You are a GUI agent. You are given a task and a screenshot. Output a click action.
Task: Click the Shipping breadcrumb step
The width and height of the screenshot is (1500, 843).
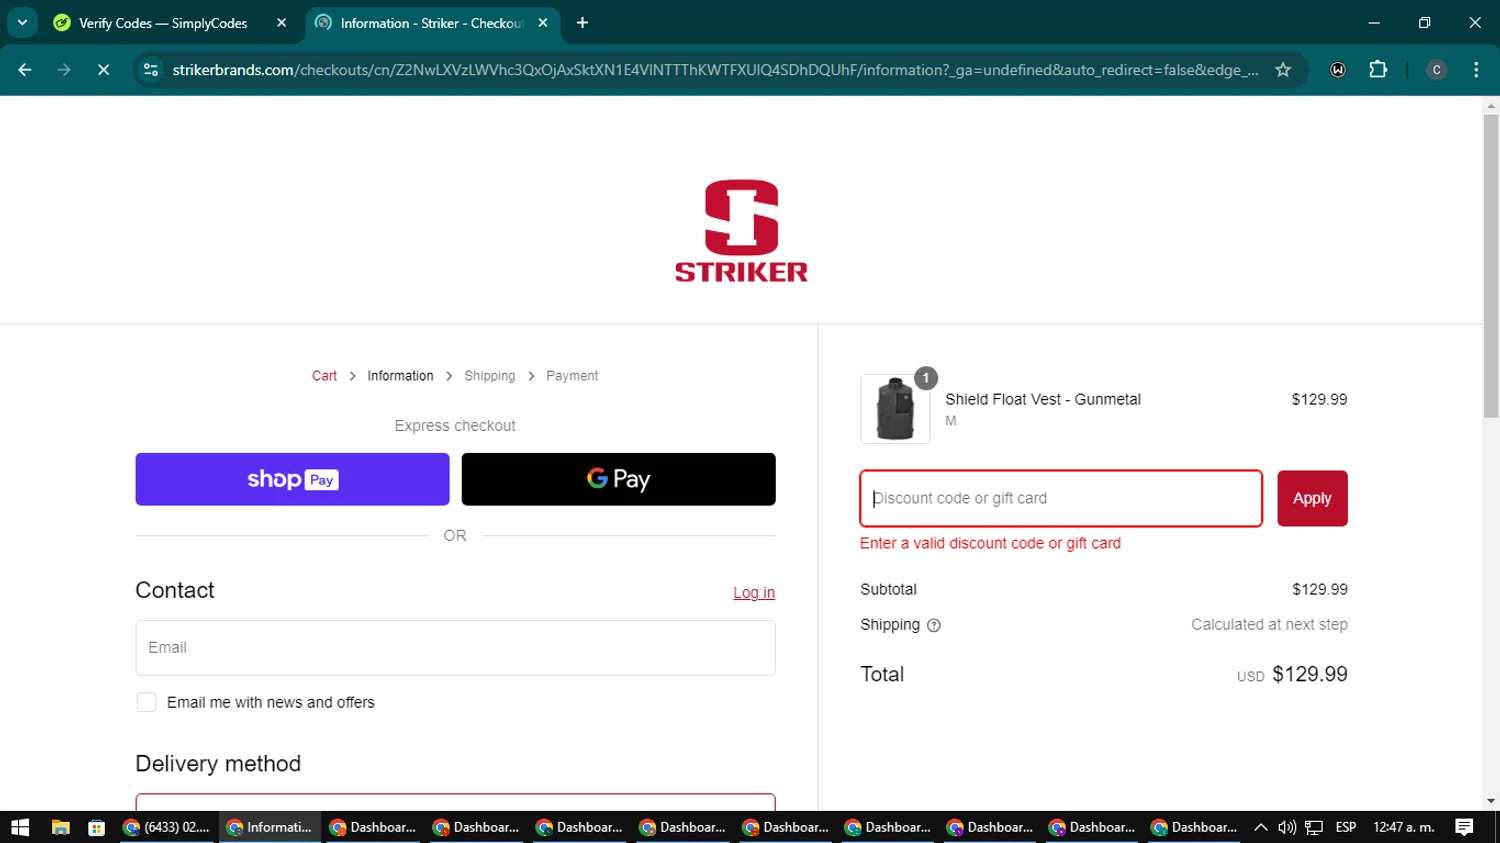tap(489, 376)
